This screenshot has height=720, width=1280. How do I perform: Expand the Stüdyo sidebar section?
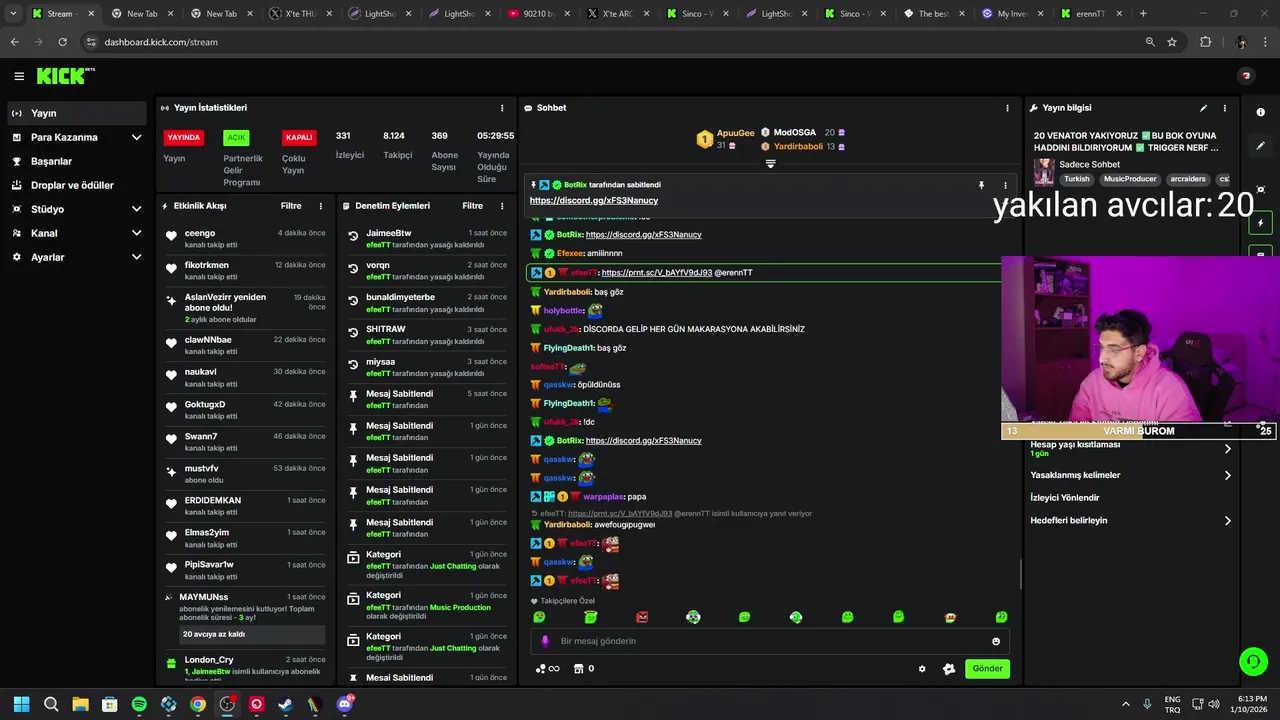tap(77, 209)
